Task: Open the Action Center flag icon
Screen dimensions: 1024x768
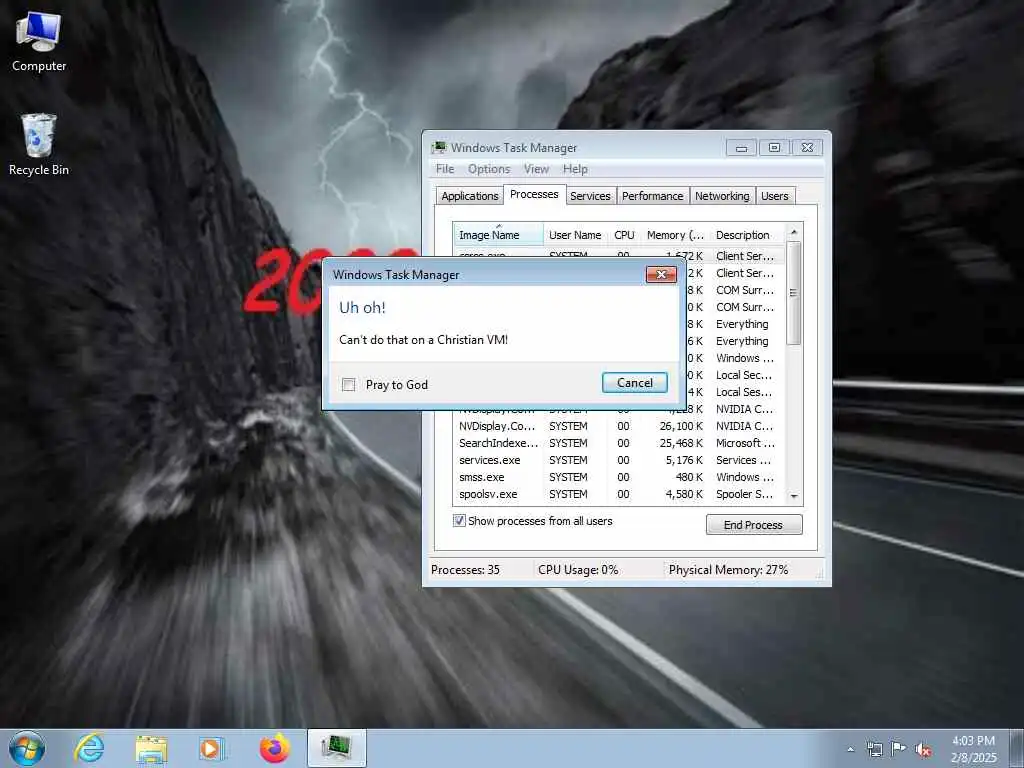Action: (899, 749)
